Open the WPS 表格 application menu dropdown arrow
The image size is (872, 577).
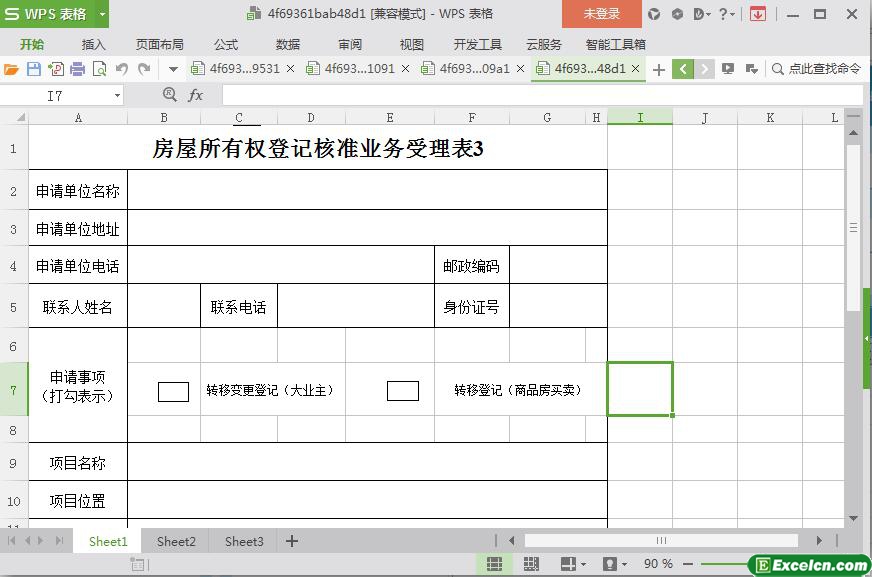(102, 14)
